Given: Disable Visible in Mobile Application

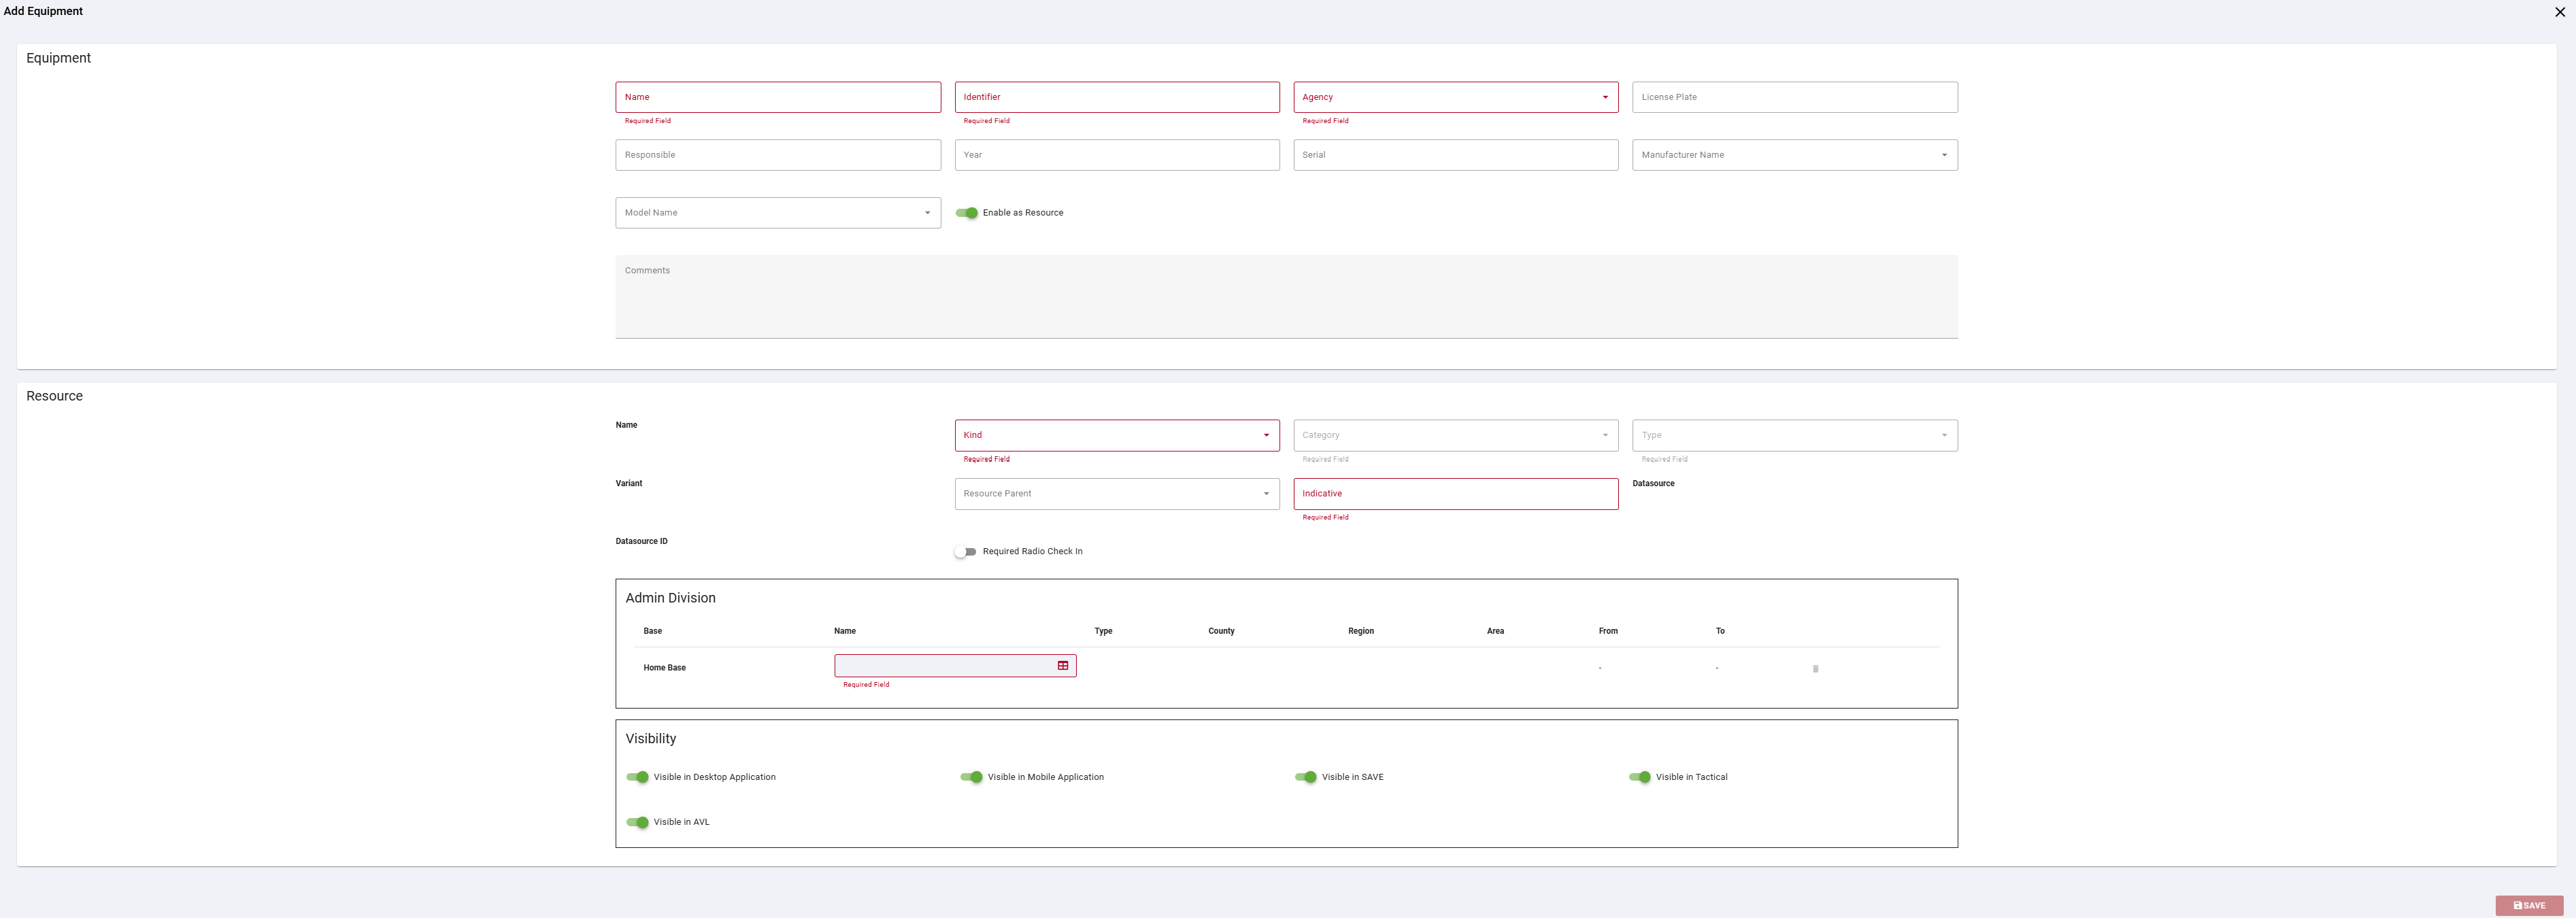Looking at the screenshot, I should 971,777.
